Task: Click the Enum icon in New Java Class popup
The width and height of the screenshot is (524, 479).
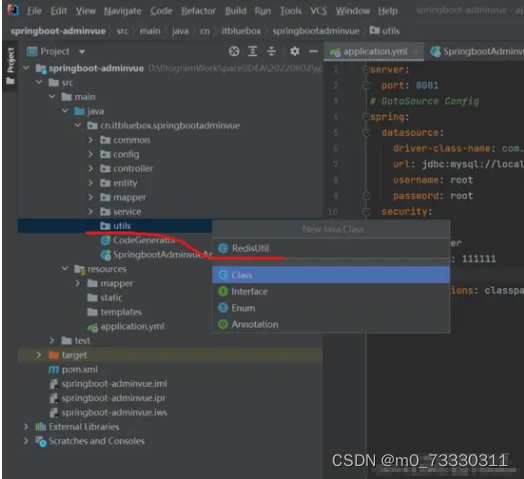Action: click(x=223, y=308)
